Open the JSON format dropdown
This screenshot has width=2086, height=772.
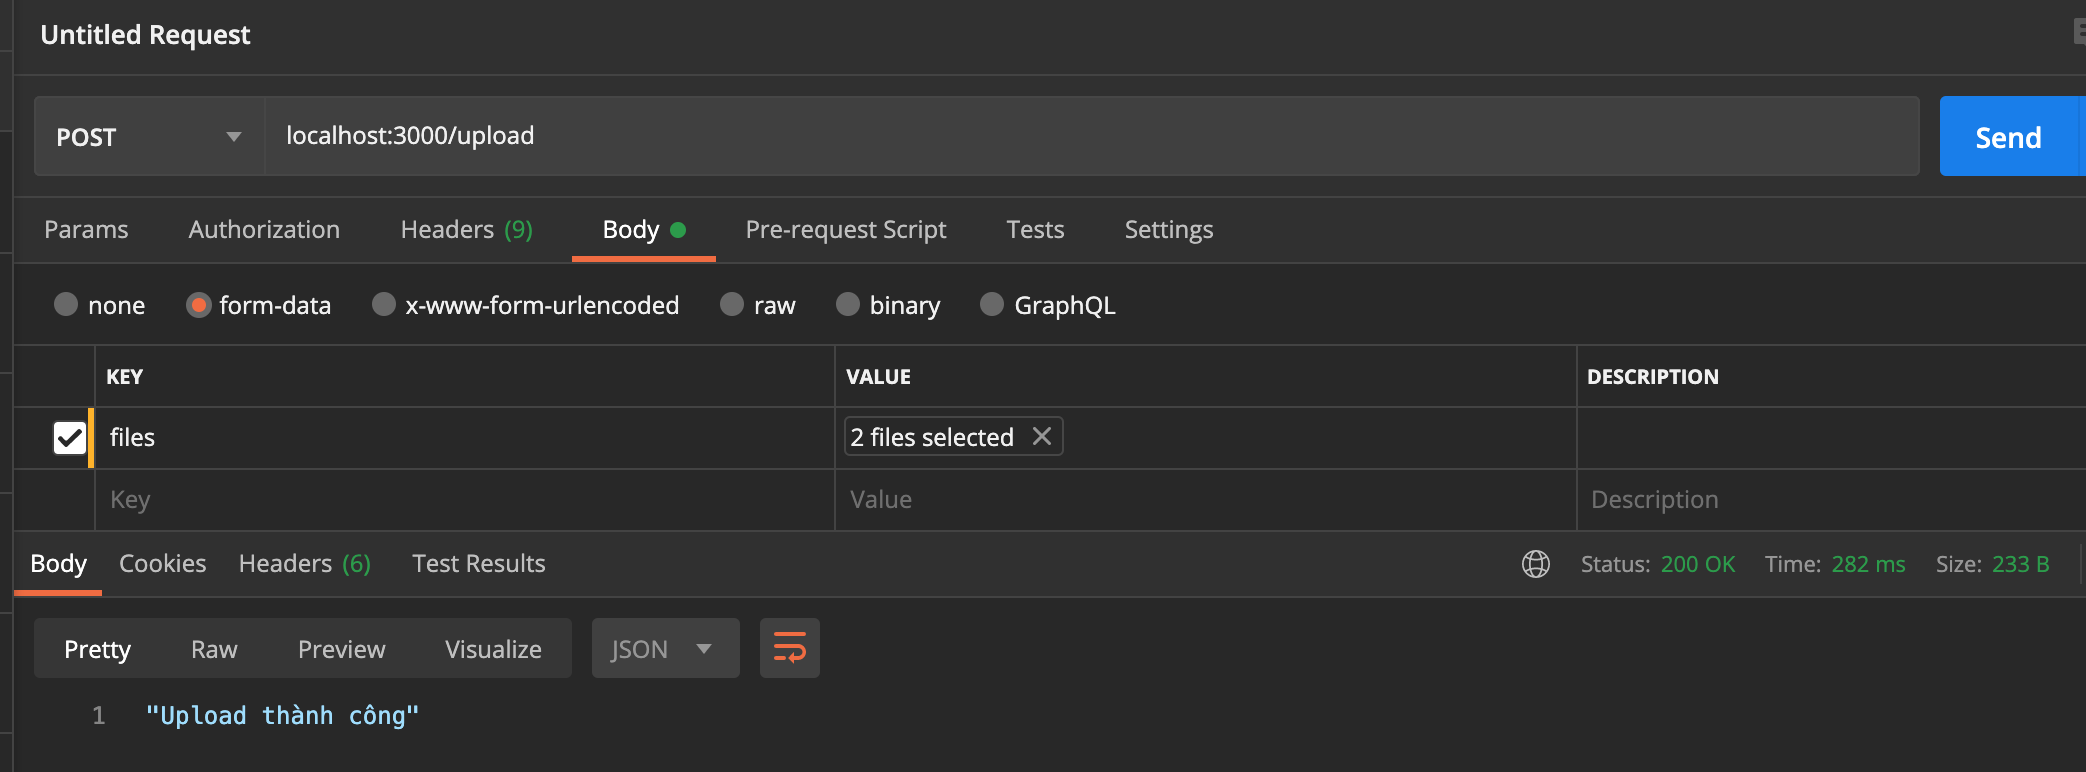coord(665,648)
